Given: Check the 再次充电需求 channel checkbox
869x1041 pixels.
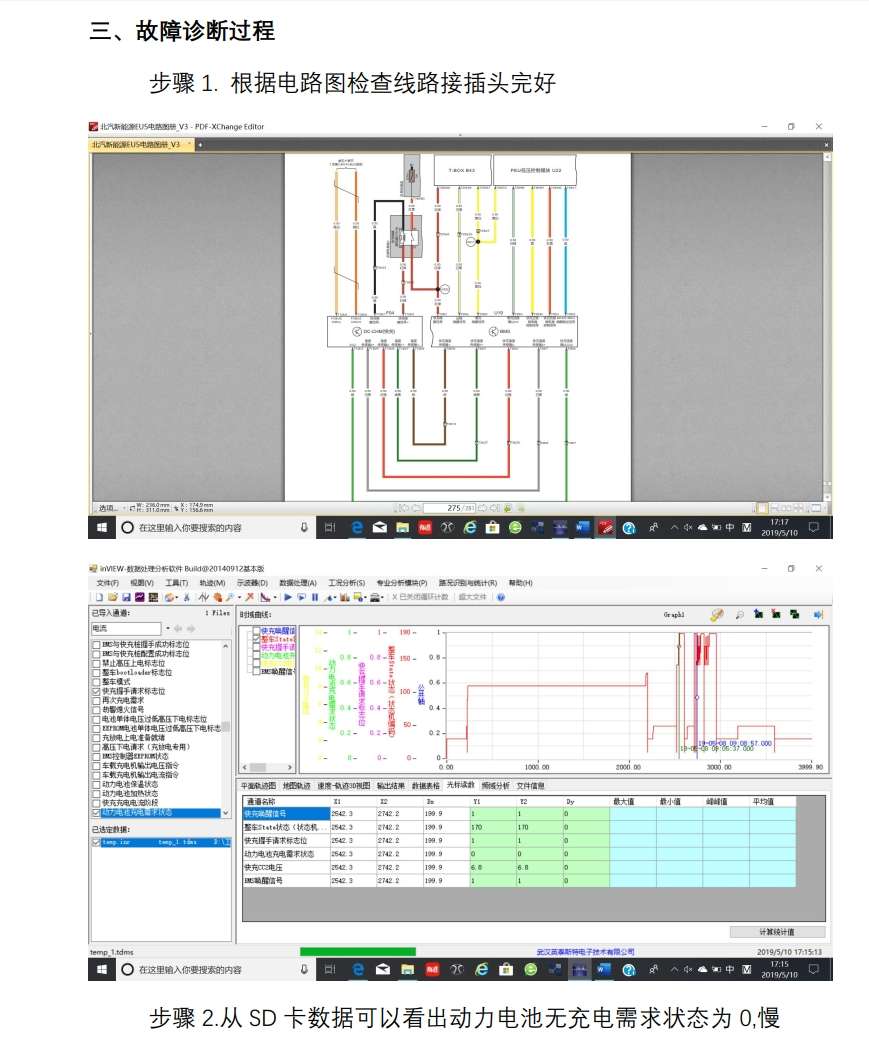Looking at the screenshot, I should click(96, 700).
